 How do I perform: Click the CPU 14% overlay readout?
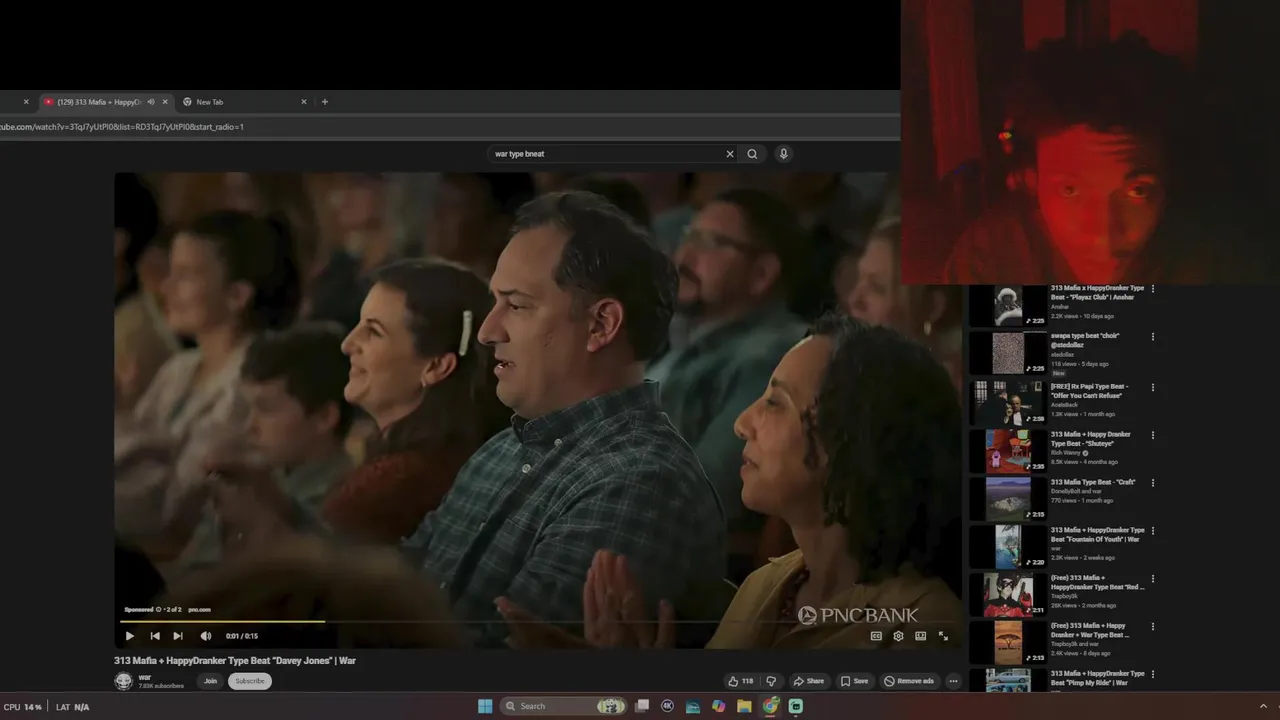[23, 707]
